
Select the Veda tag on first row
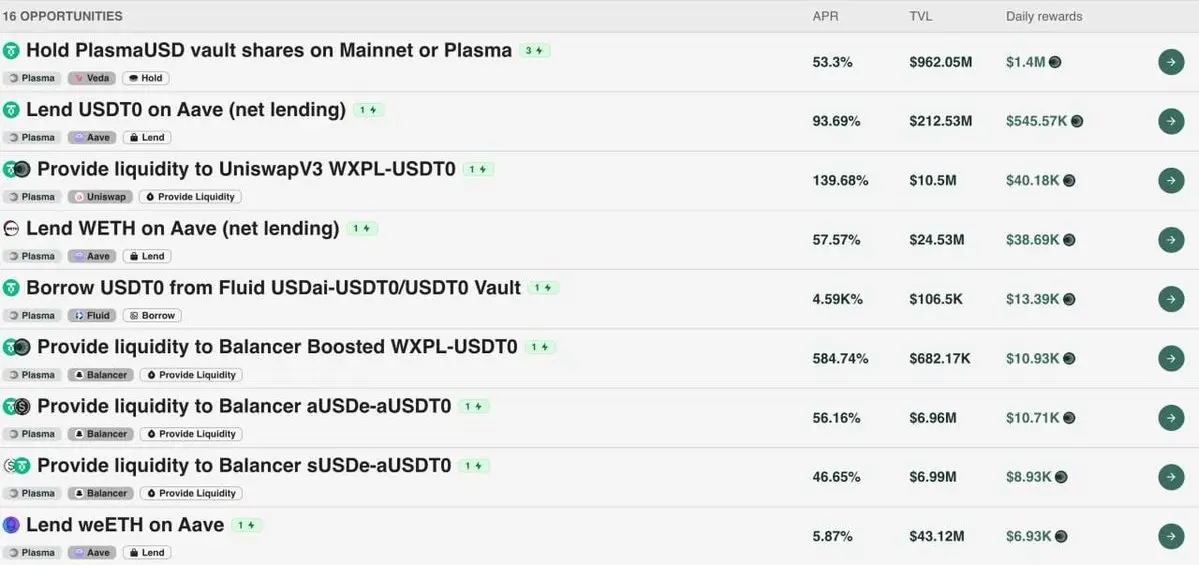(x=92, y=78)
